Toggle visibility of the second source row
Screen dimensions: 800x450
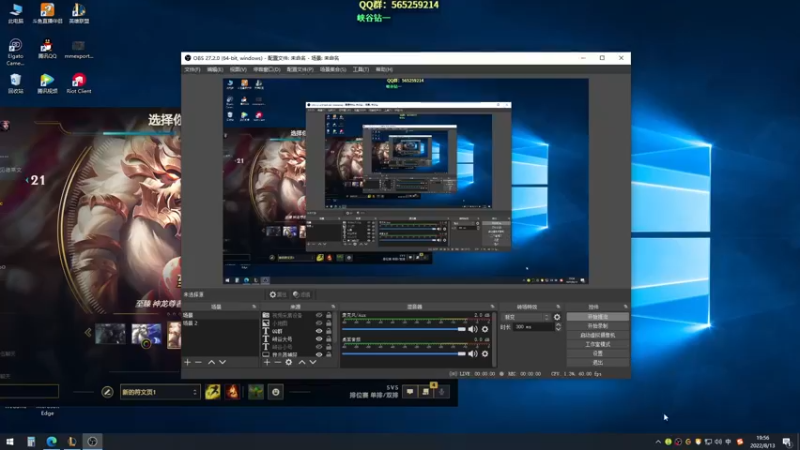point(319,323)
